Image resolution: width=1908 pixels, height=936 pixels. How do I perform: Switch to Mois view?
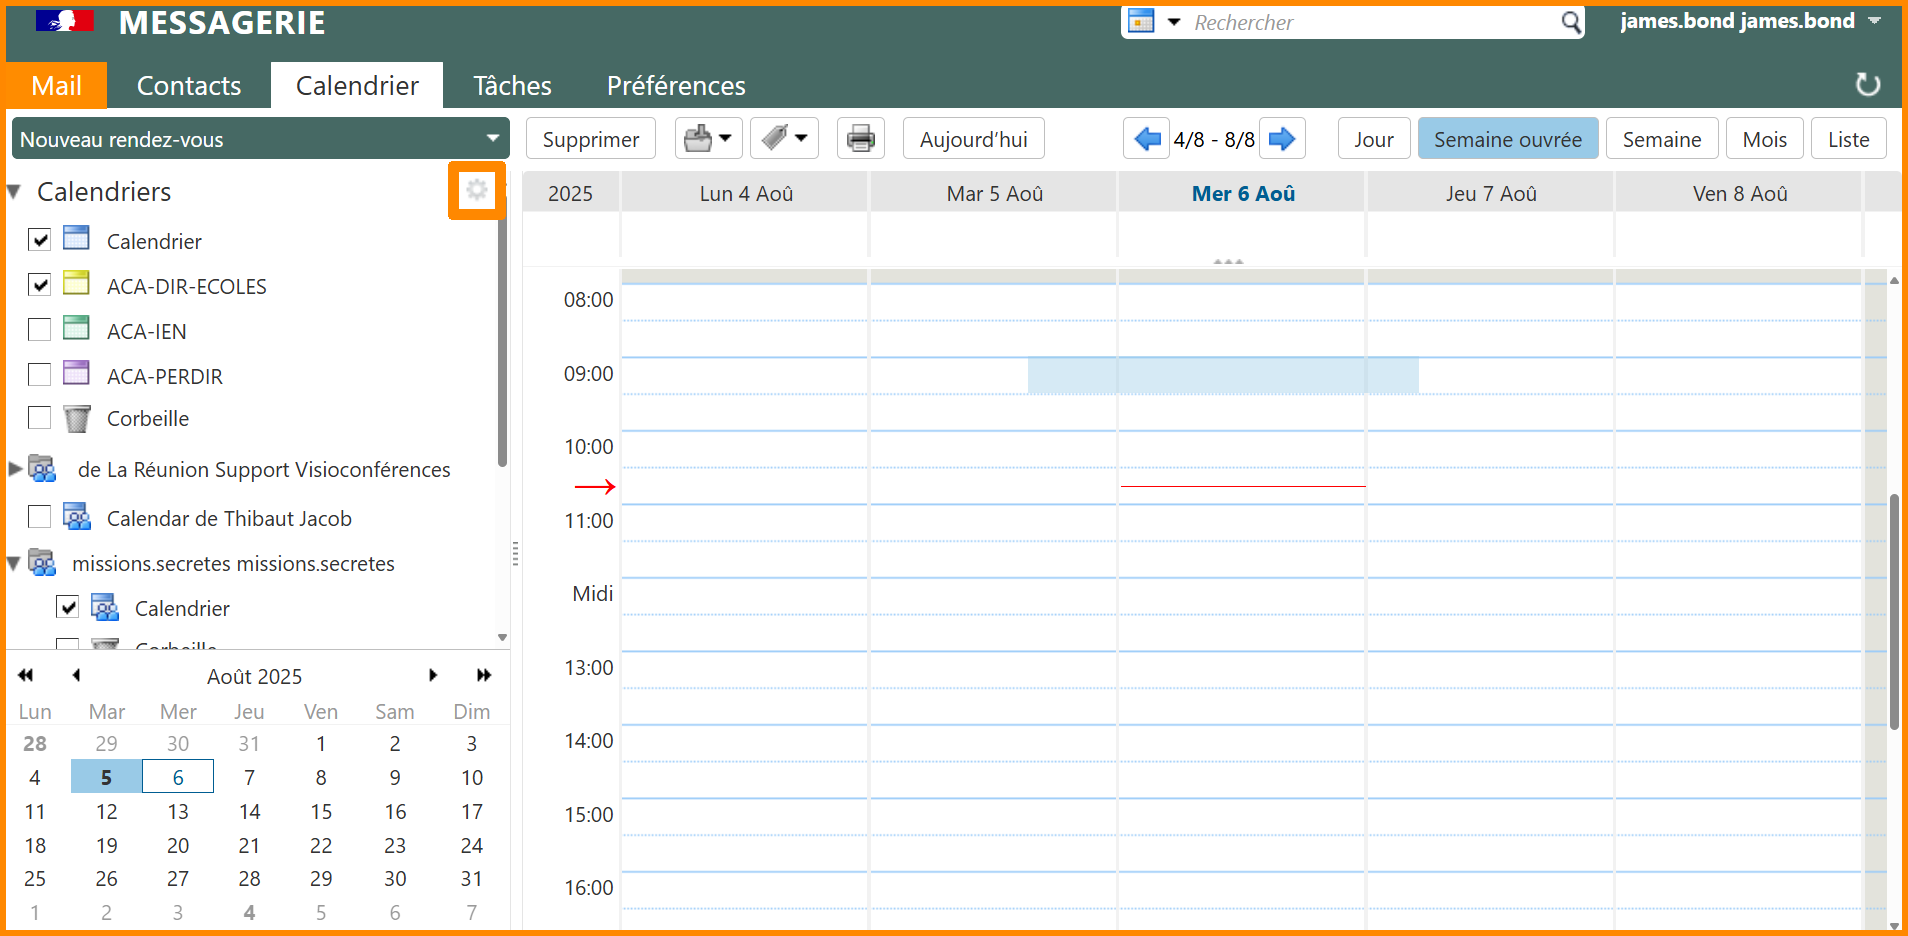[x=1764, y=139]
